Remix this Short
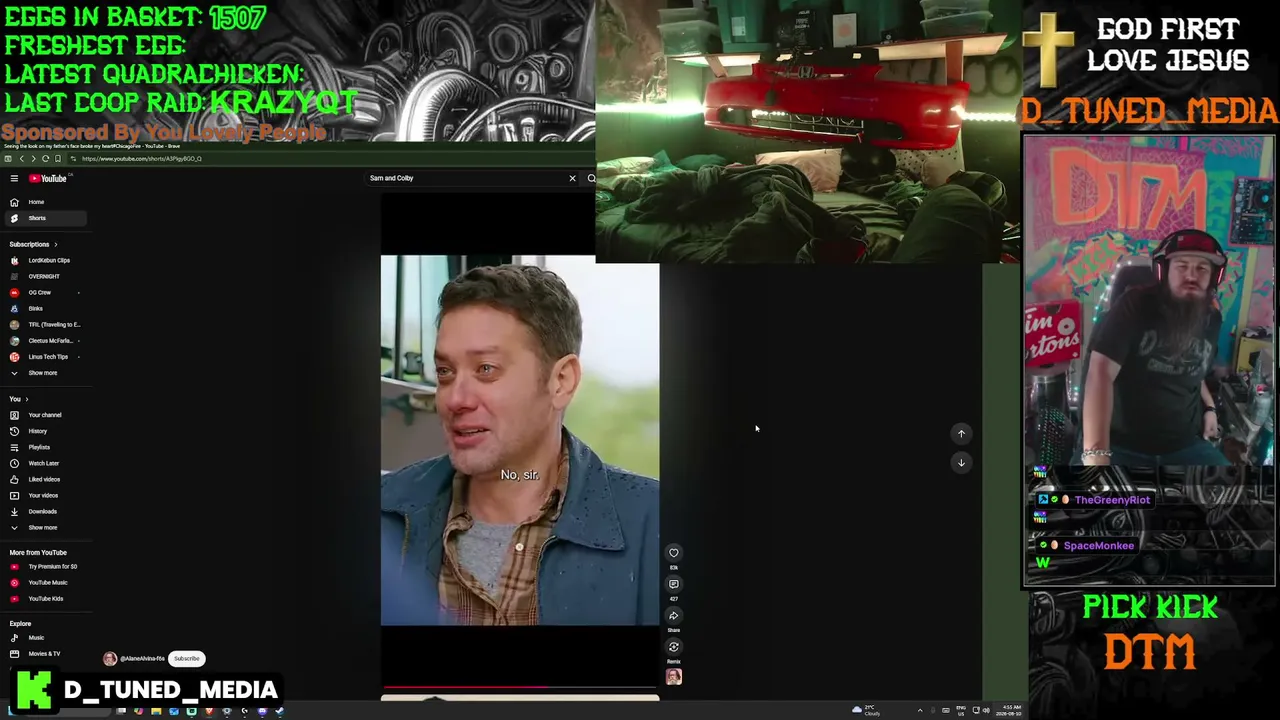Screen dimensions: 1280x720 click(x=673, y=647)
